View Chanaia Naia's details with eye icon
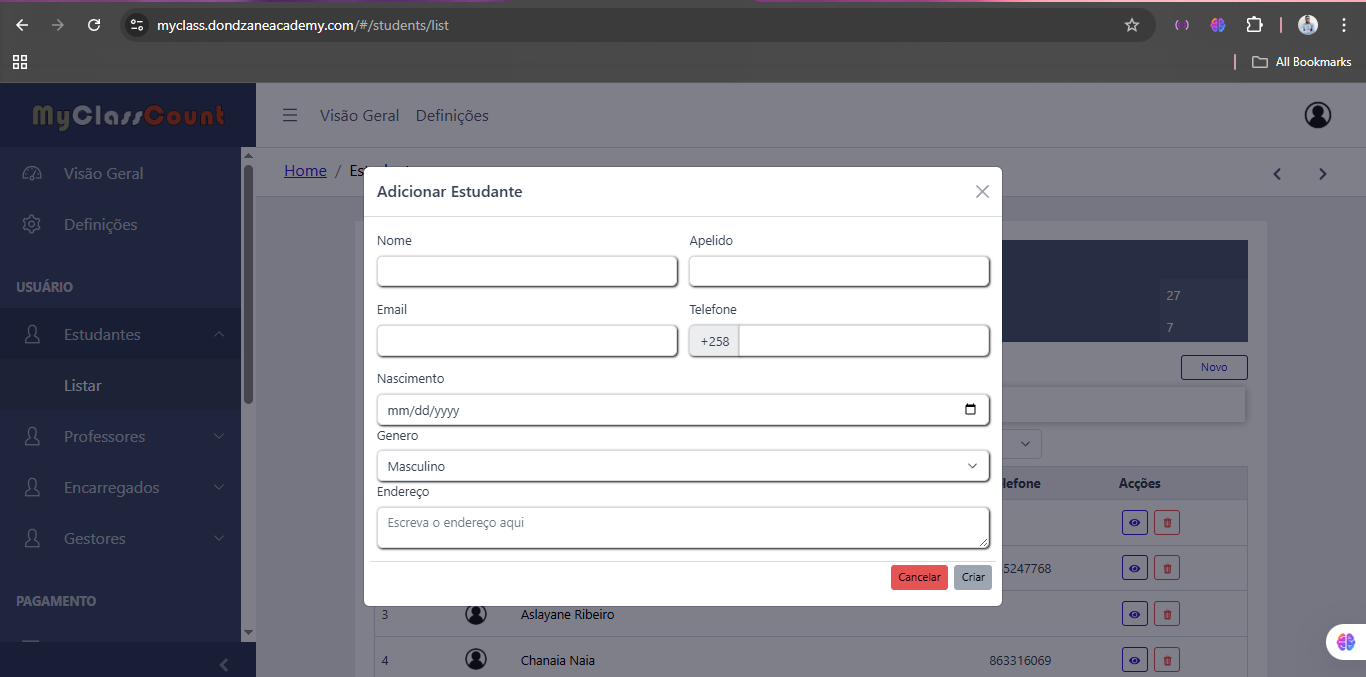This screenshot has width=1366, height=677. [x=1134, y=660]
